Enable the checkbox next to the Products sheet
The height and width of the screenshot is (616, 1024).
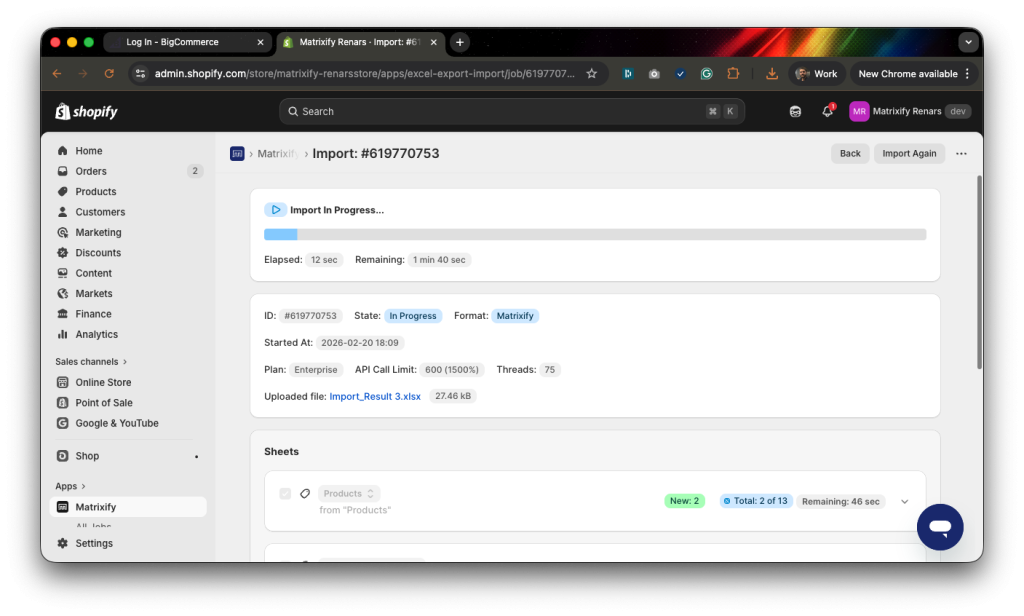[x=284, y=493]
